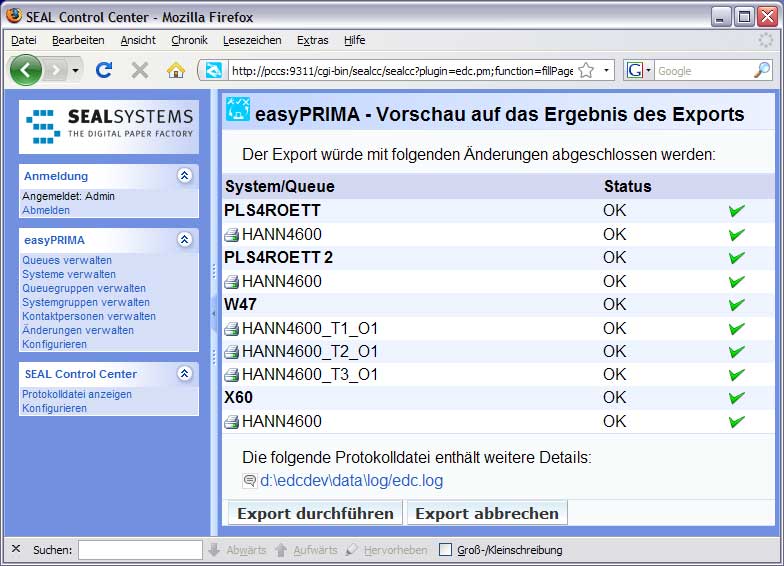Close the find bar with X
Screen dimensions: 784x566
pos(15,549)
